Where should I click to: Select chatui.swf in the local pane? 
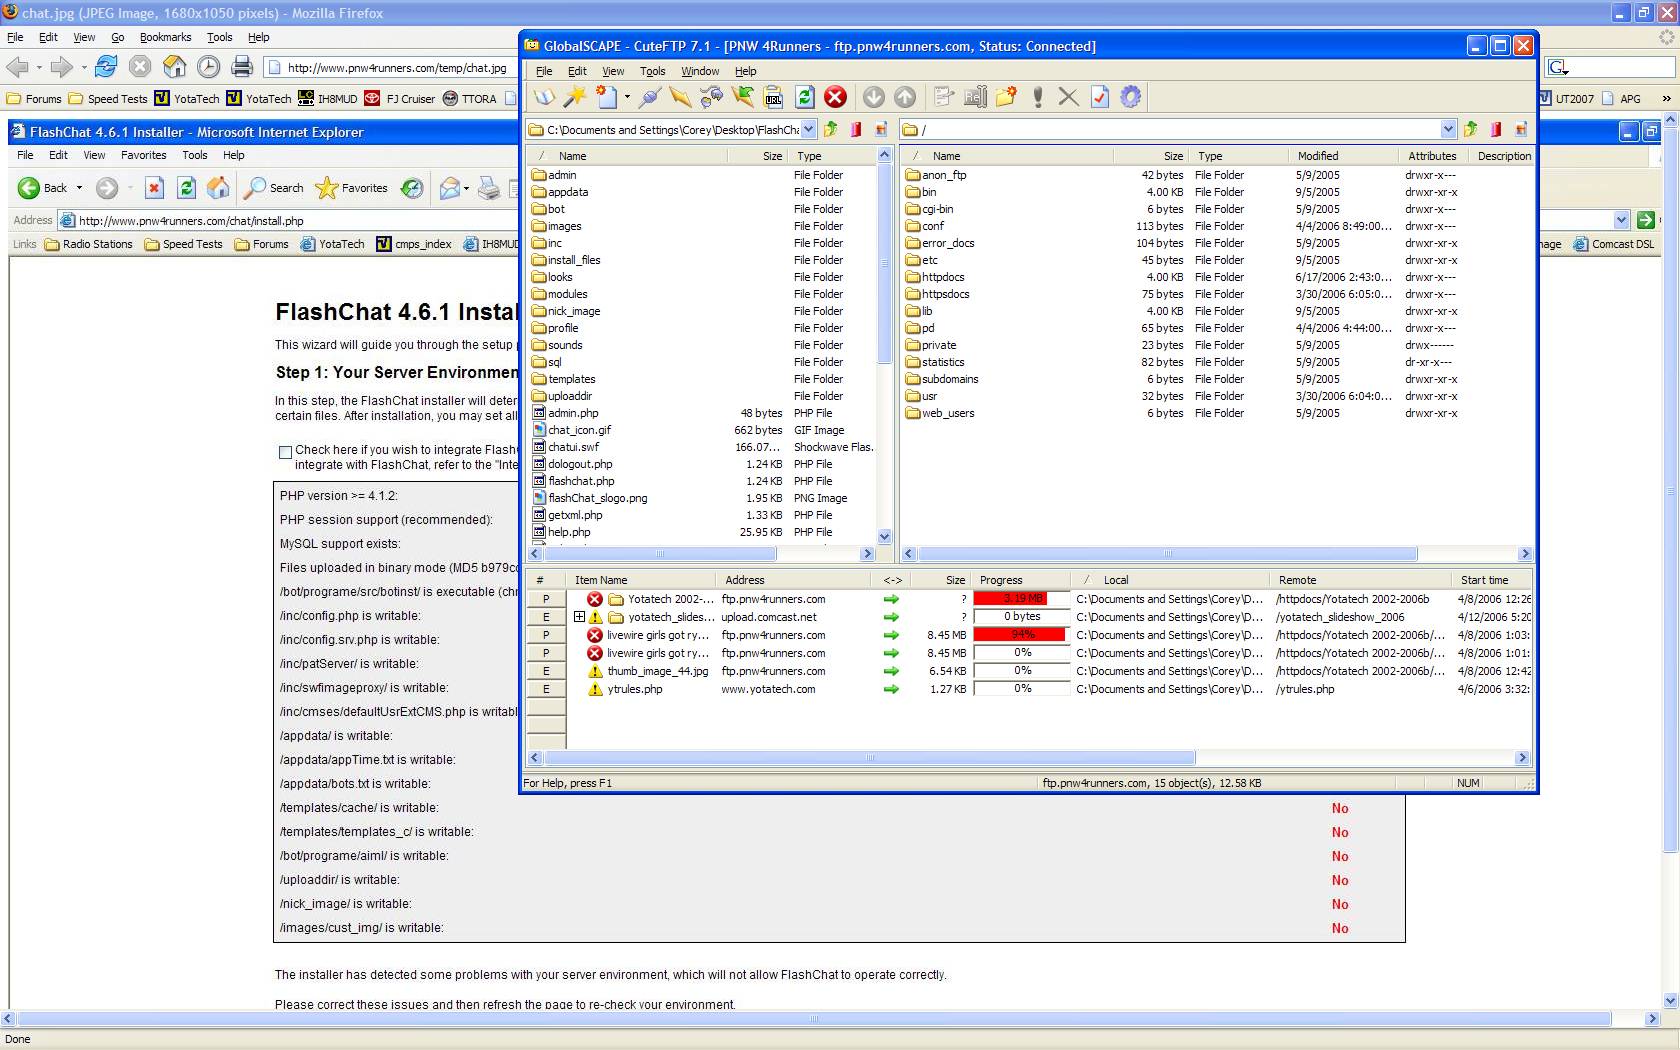click(x=573, y=447)
